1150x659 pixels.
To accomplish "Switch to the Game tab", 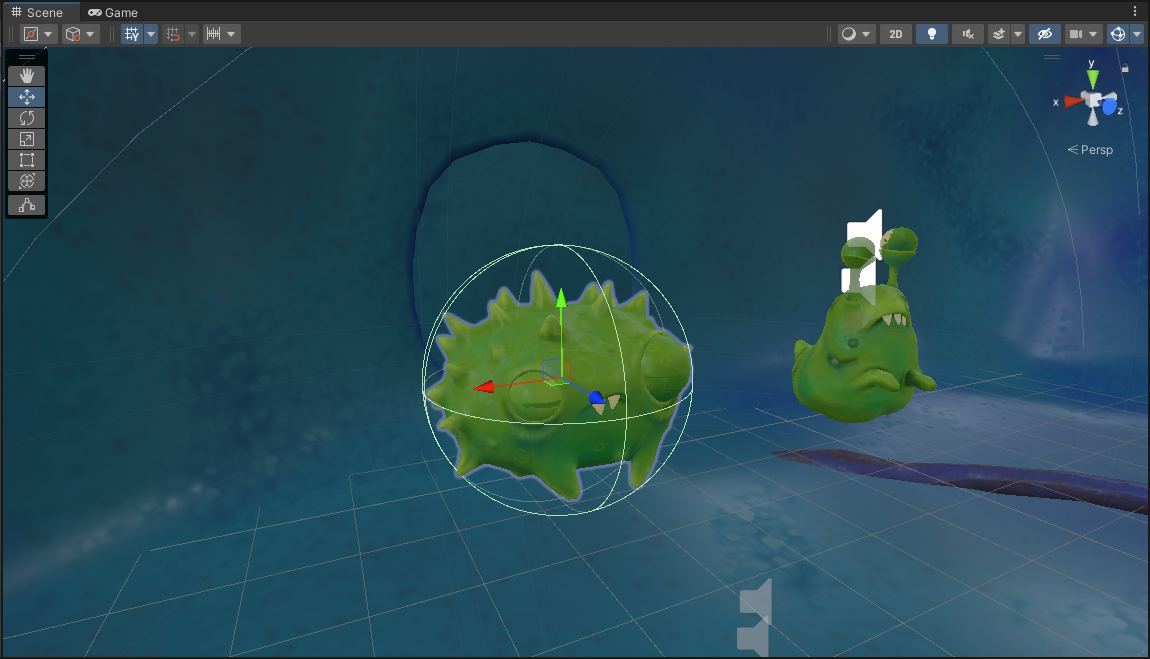I will click(113, 12).
